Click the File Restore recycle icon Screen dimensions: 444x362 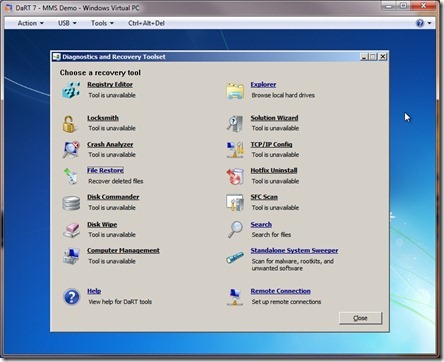[x=71, y=176]
